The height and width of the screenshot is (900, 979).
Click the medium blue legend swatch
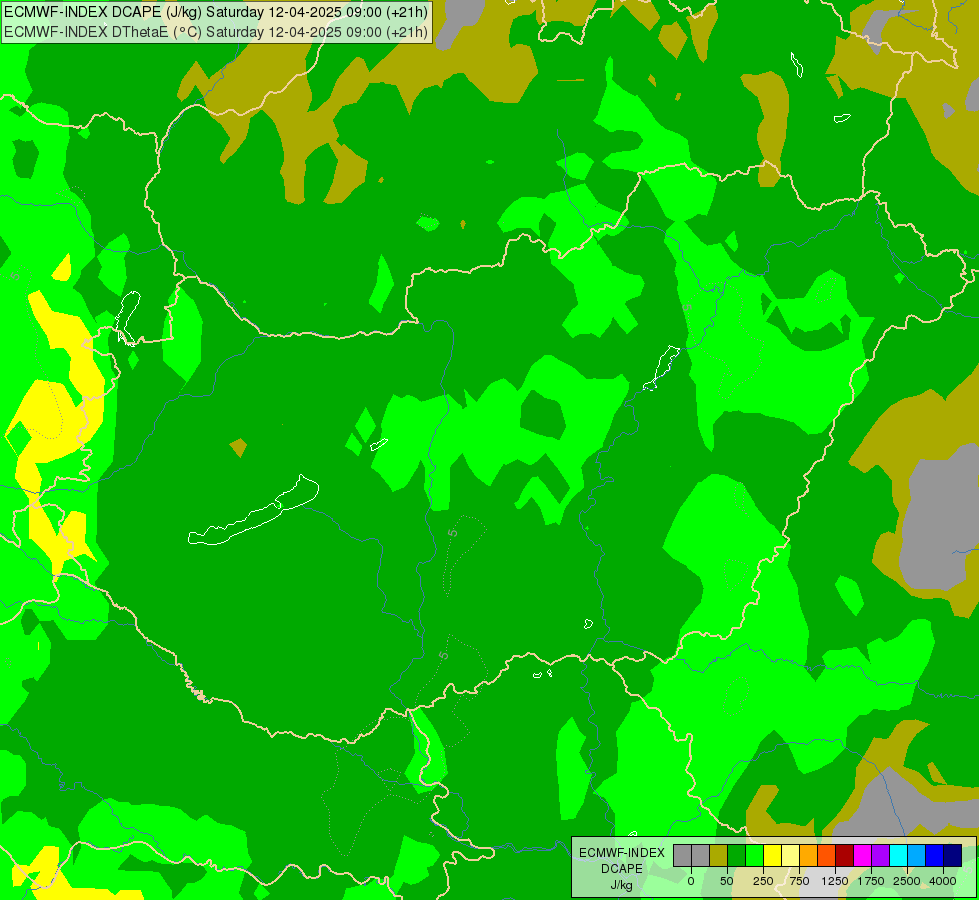(x=934, y=855)
